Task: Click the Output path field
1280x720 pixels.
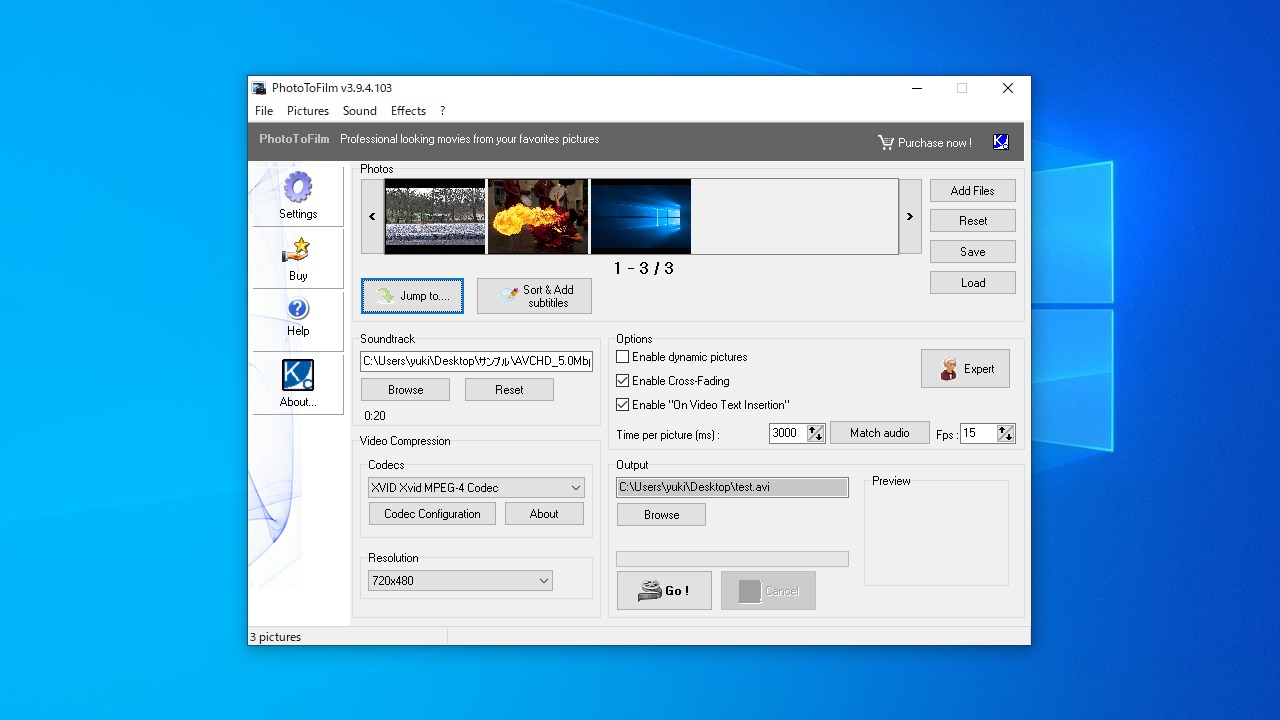Action: (732, 487)
